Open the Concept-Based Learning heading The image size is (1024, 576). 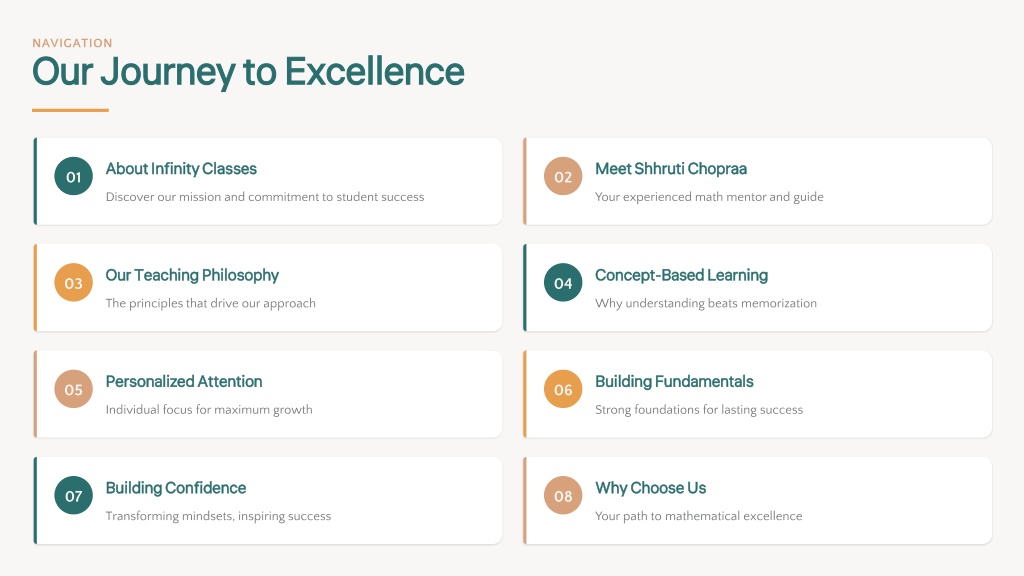[x=681, y=275]
